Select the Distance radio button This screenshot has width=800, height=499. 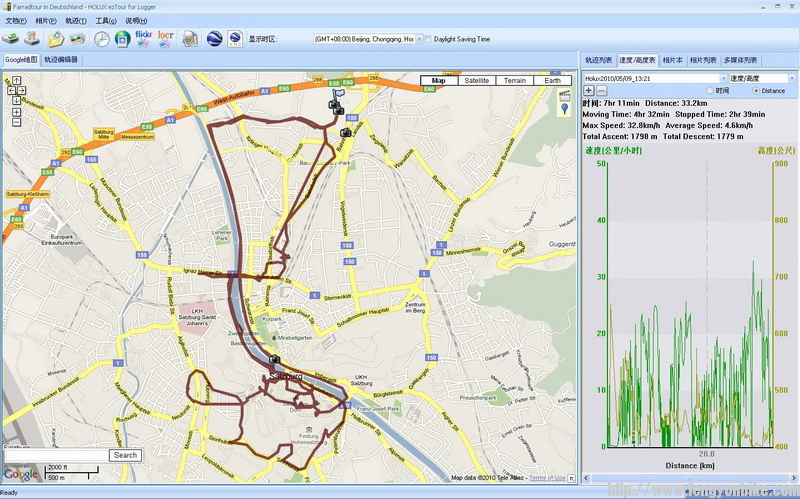pyautogui.click(x=755, y=91)
